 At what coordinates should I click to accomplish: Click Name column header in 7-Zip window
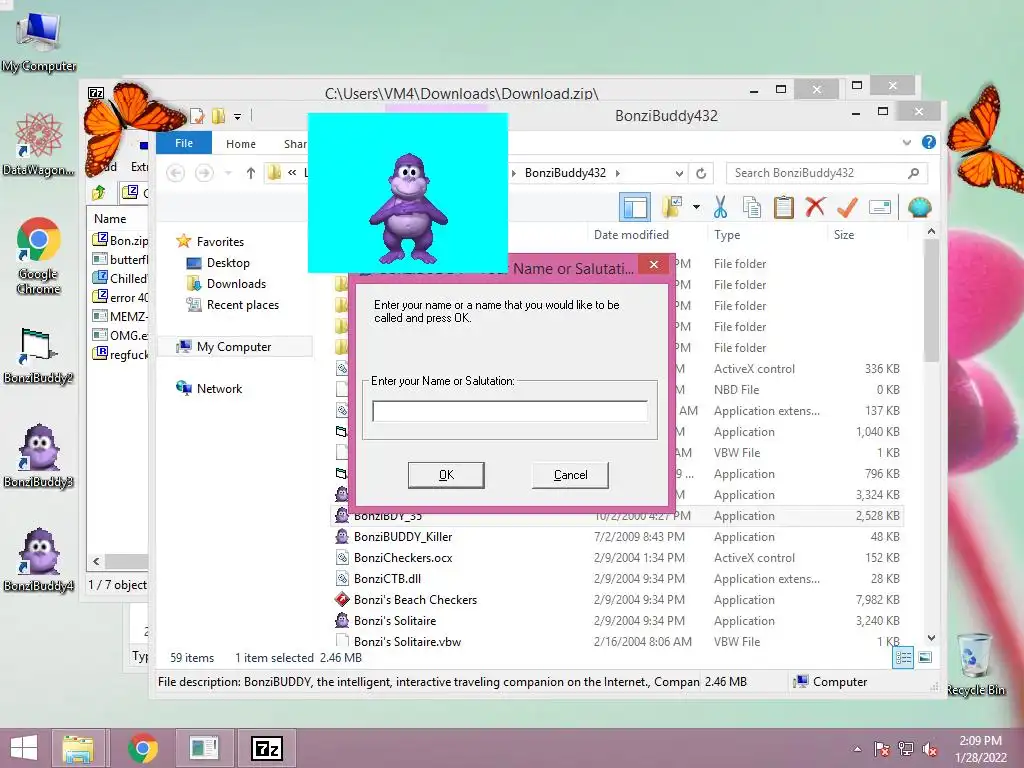110,219
